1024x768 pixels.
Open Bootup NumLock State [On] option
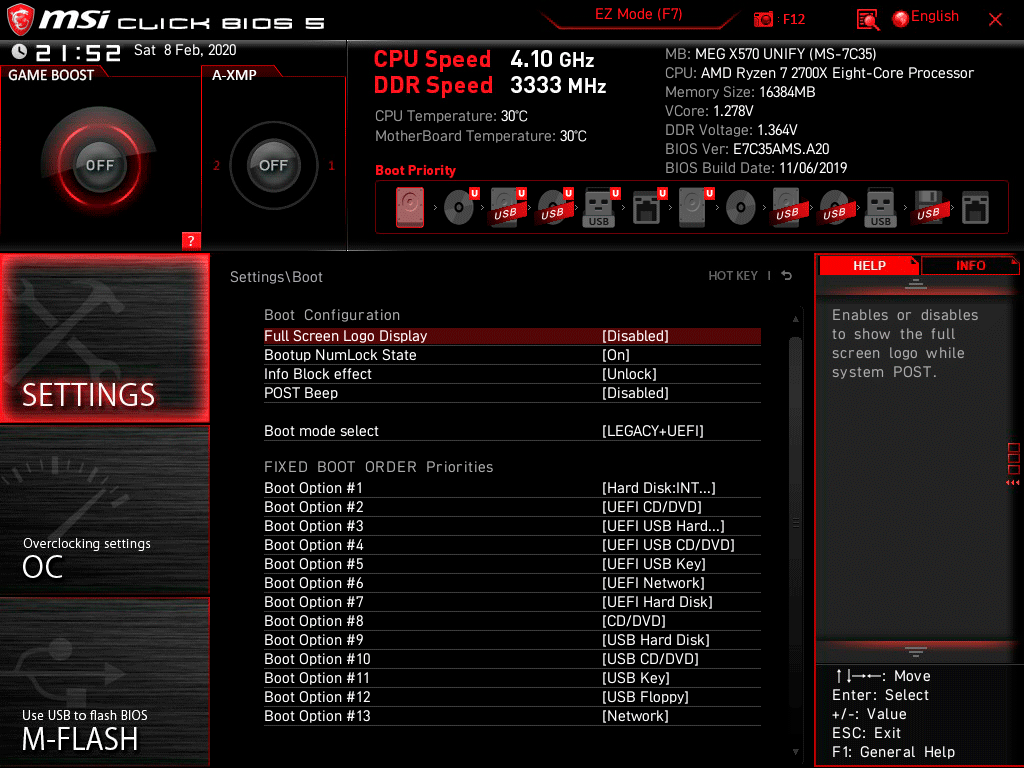click(x=615, y=355)
